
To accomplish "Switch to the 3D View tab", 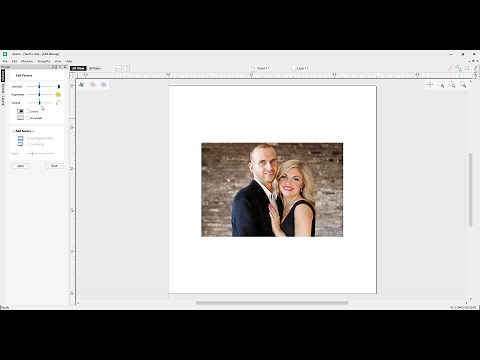I will tap(94, 68).
